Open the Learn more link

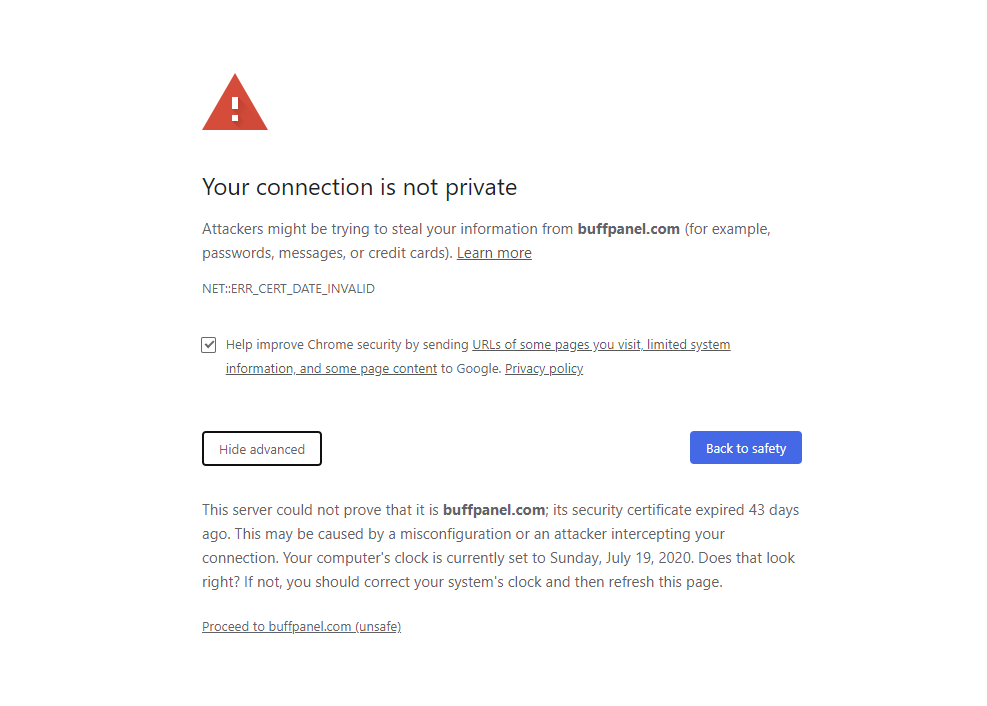pyautogui.click(x=494, y=253)
